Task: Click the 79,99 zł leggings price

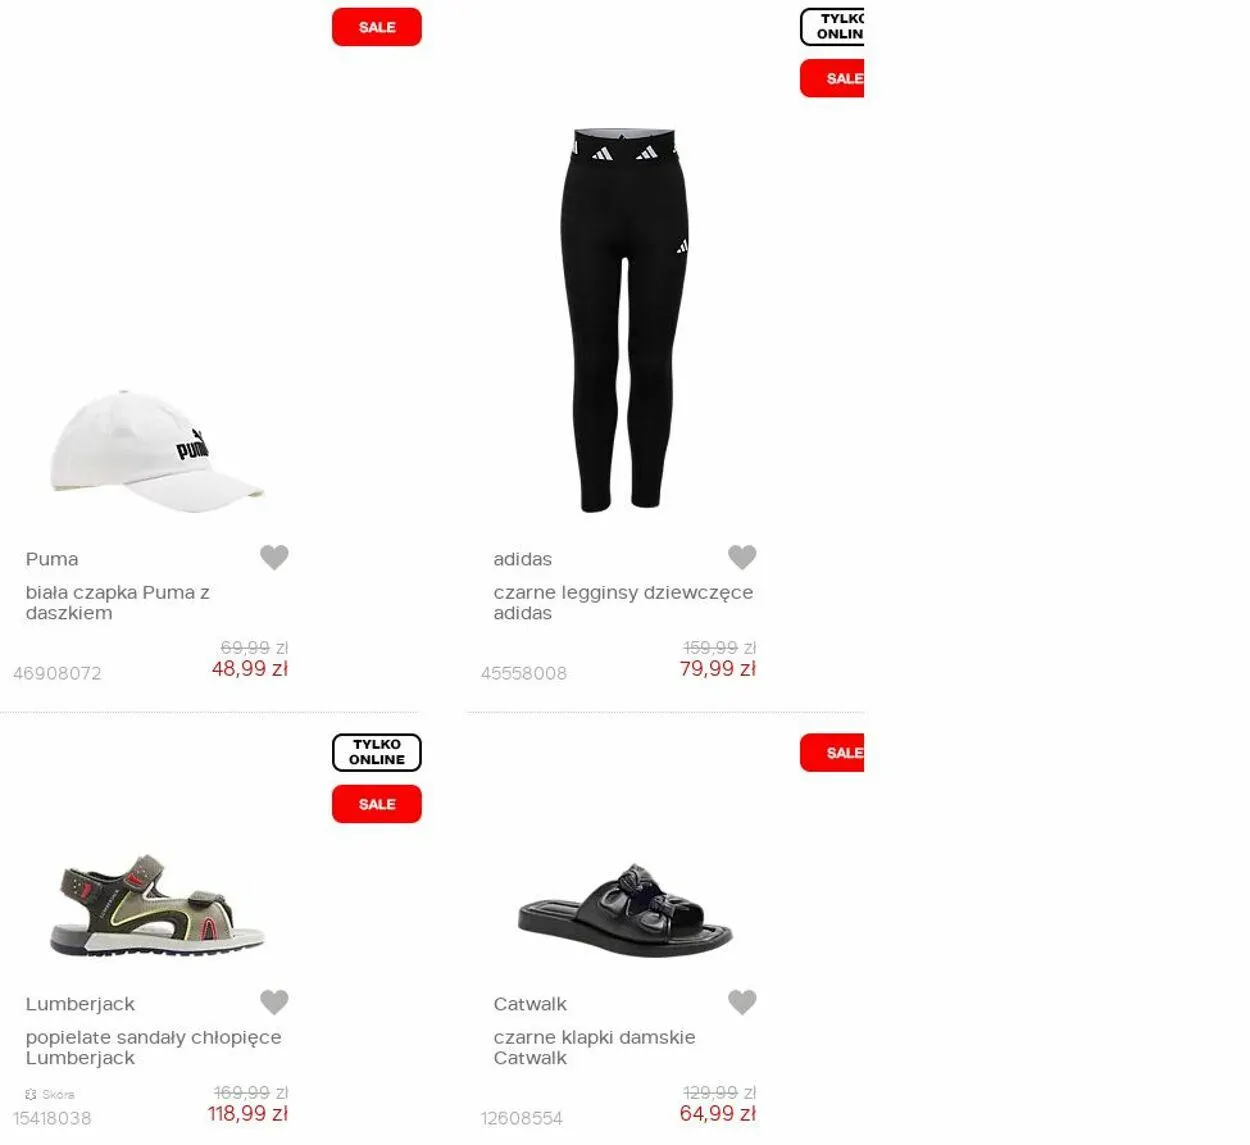Action: click(717, 669)
